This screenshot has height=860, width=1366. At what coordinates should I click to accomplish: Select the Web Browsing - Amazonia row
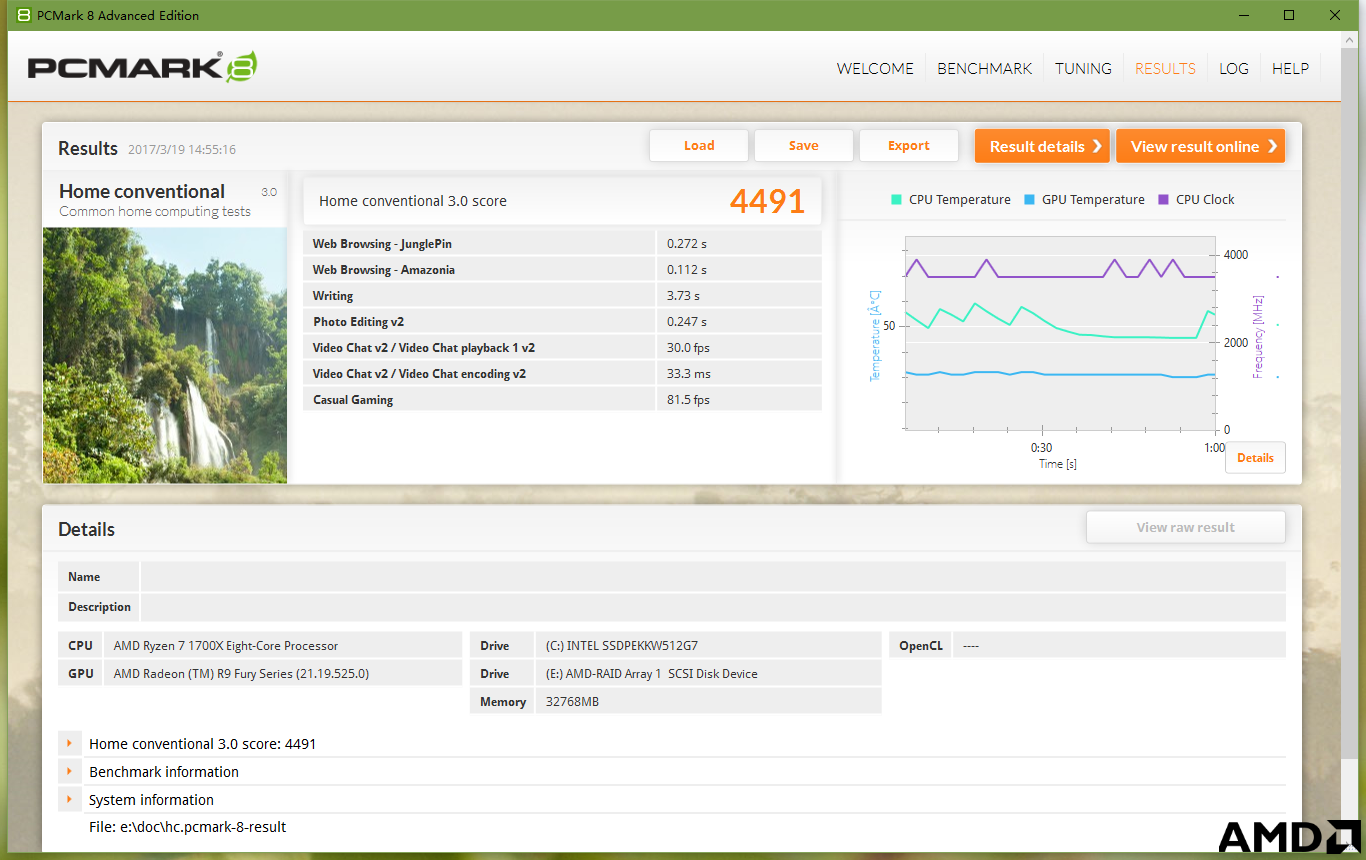pyautogui.click(x=562, y=270)
